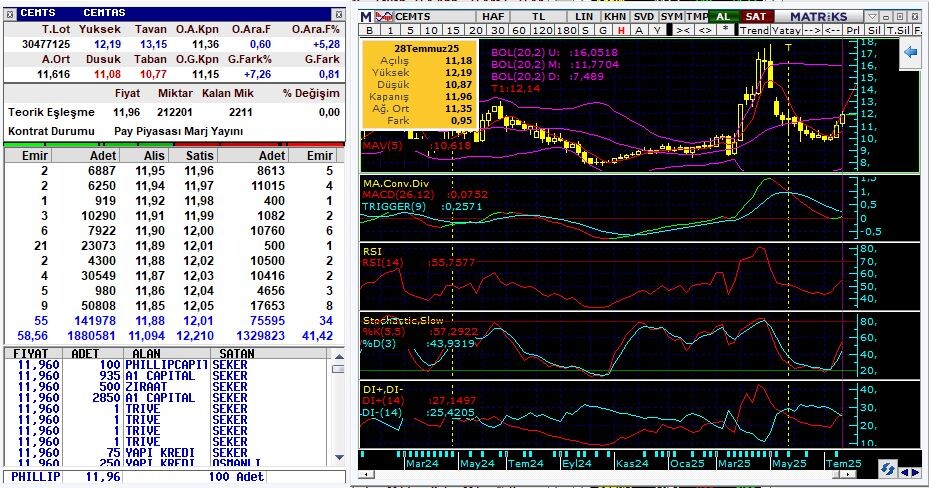Click the Teorik Eşleşme price 11,96
Image resolution: width=929 pixels, height=488 pixels.
point(127,113)
